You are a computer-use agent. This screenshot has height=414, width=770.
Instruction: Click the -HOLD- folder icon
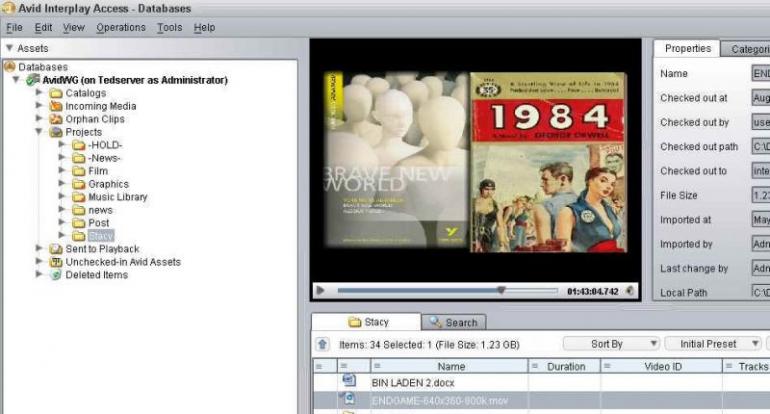(79, 145)
